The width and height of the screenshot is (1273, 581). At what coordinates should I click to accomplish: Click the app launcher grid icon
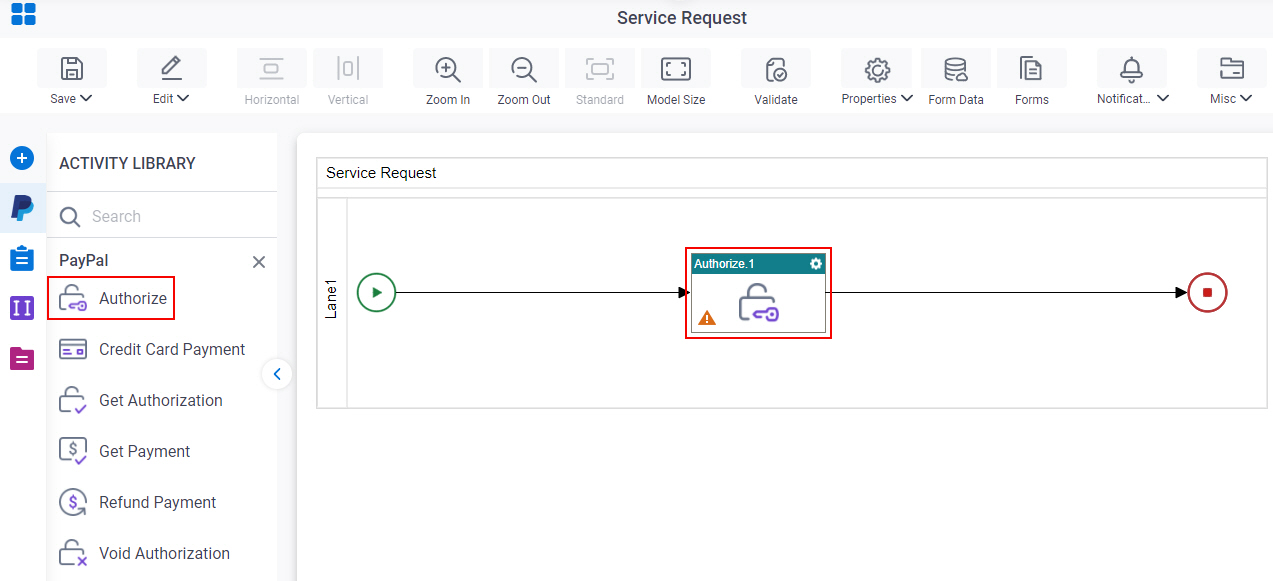pos(24,14)
